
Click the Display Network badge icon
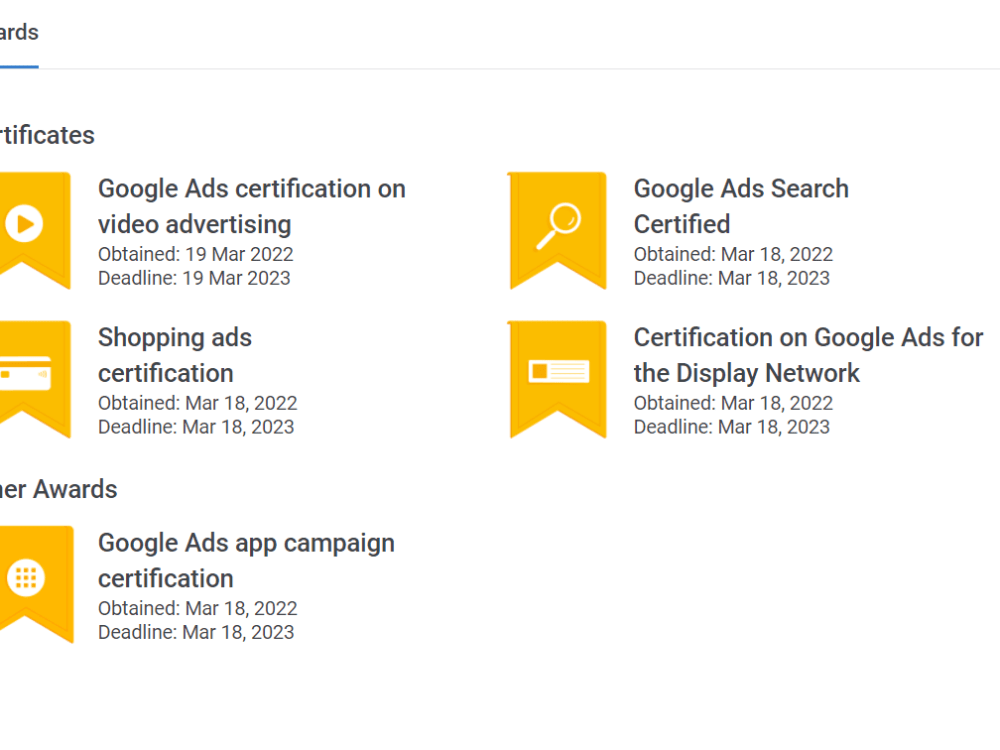pyautogui.click(x=557, y=379)
